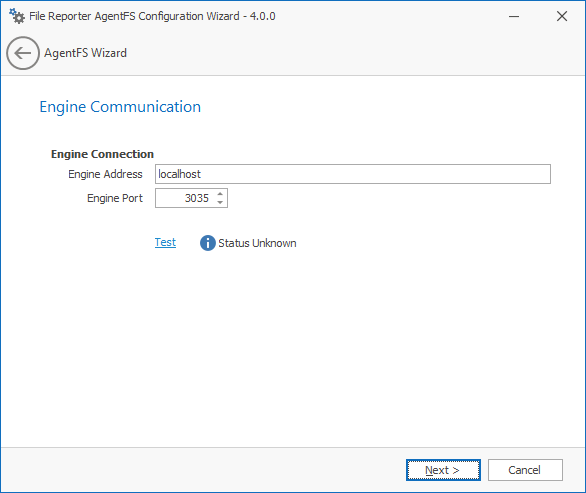Click the AgentFS Wizard header text
The height and width of the screenshot is (493, 586).
86,53
